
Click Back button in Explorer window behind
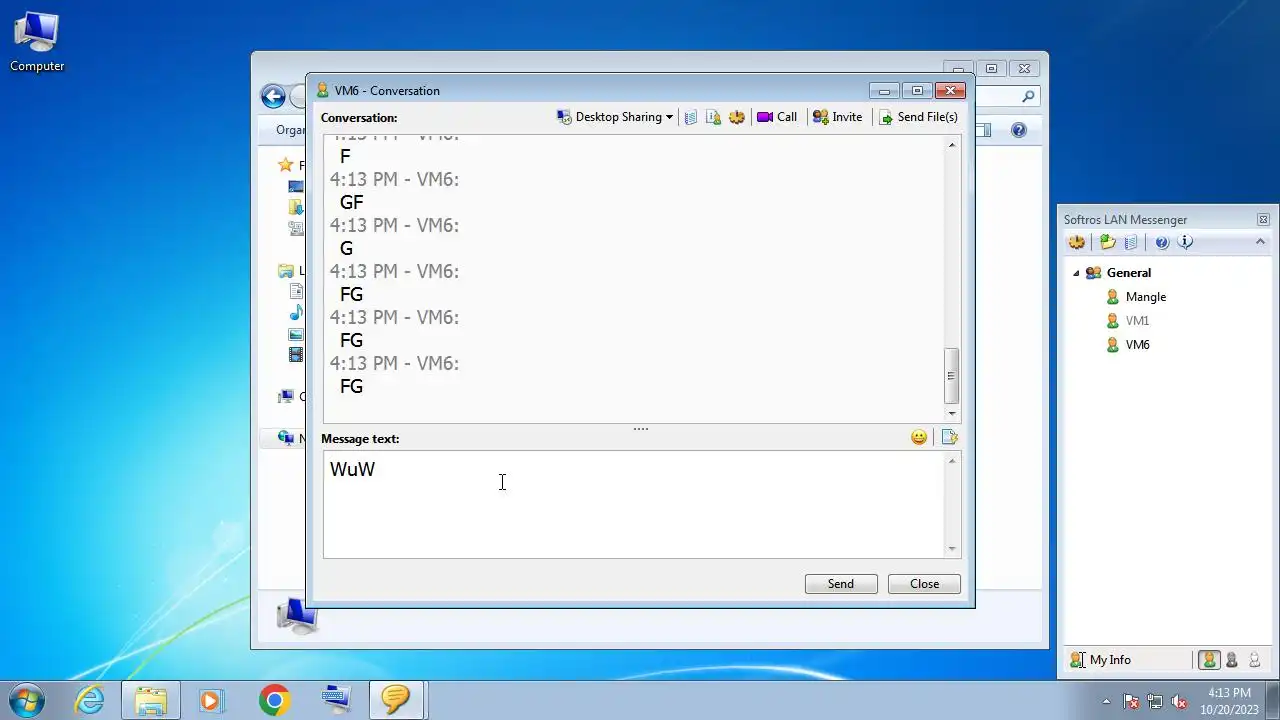pyautogui.click(x=273, y=96)
